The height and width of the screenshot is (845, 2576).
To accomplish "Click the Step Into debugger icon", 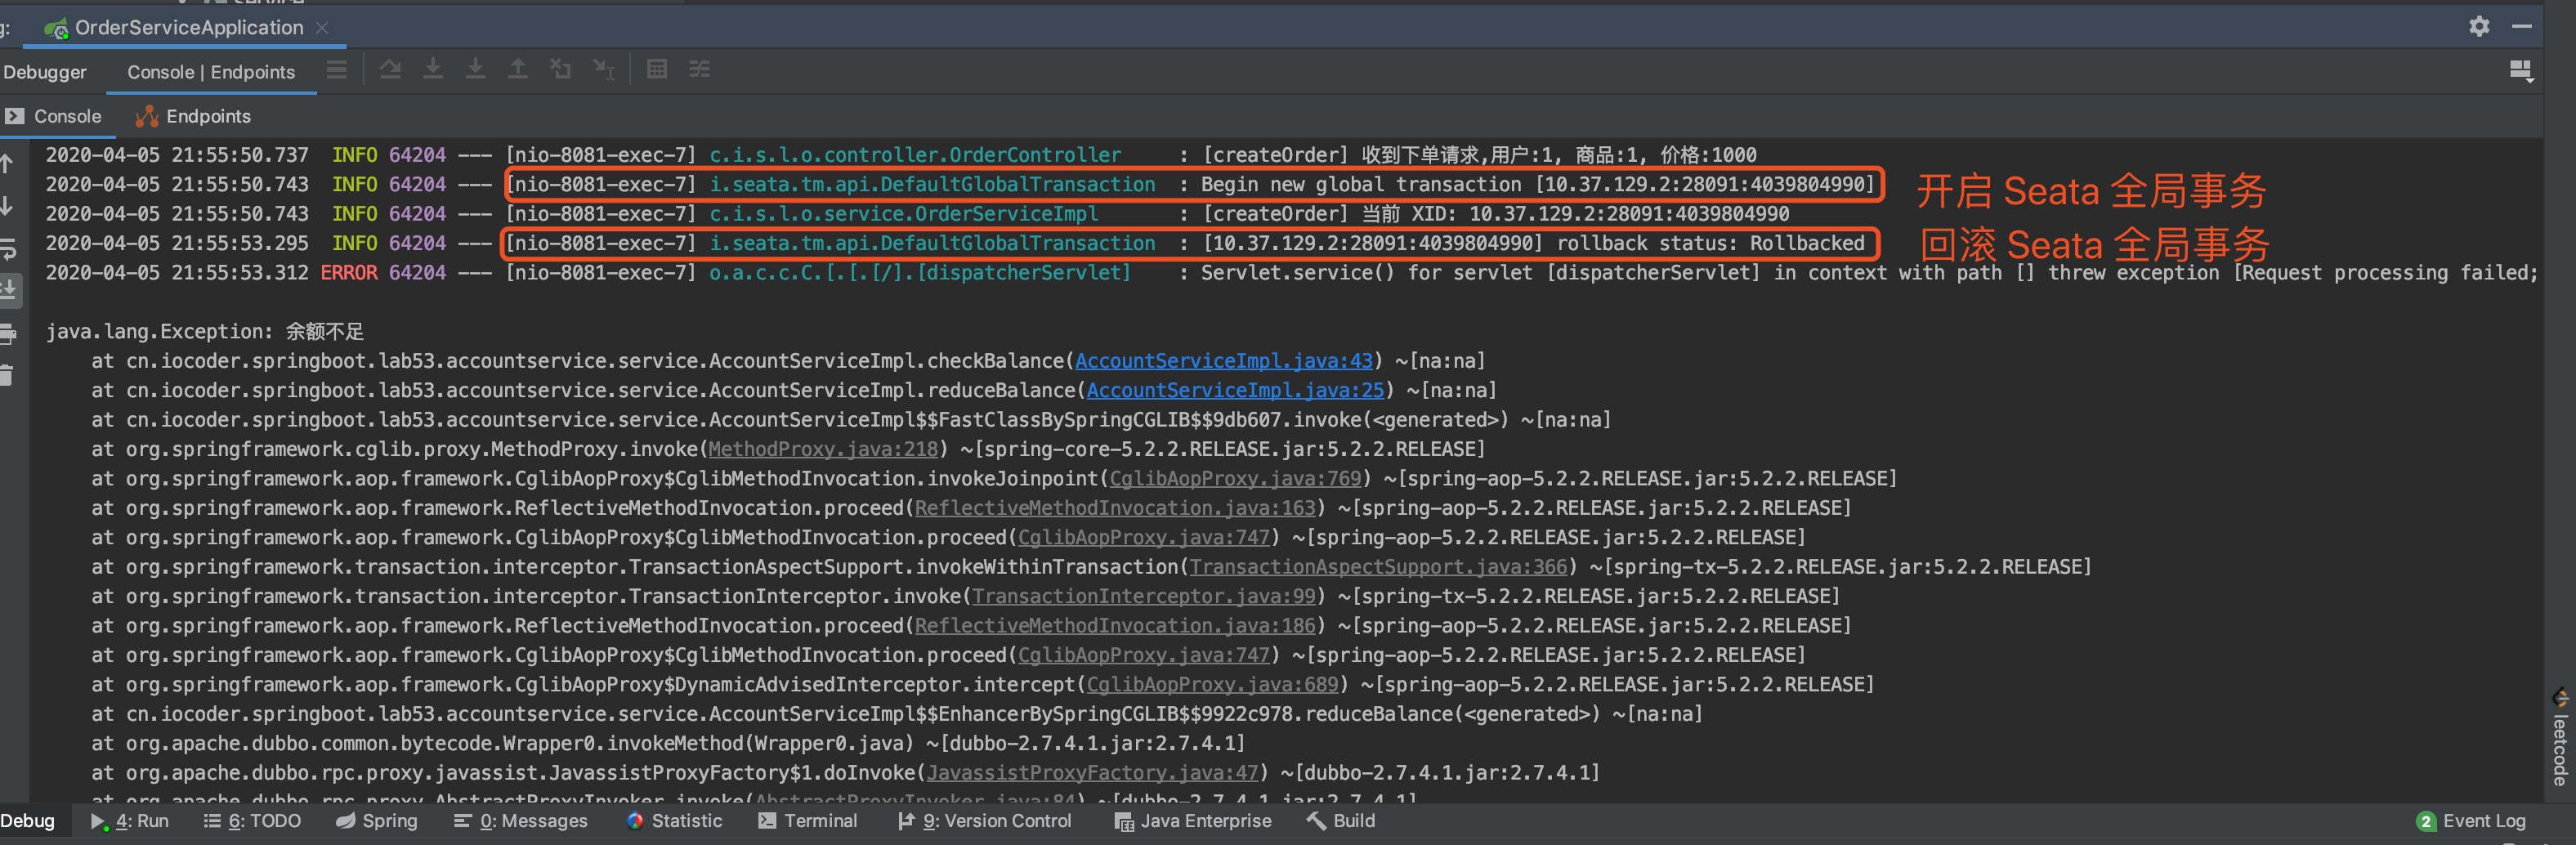I will (433, 70).
